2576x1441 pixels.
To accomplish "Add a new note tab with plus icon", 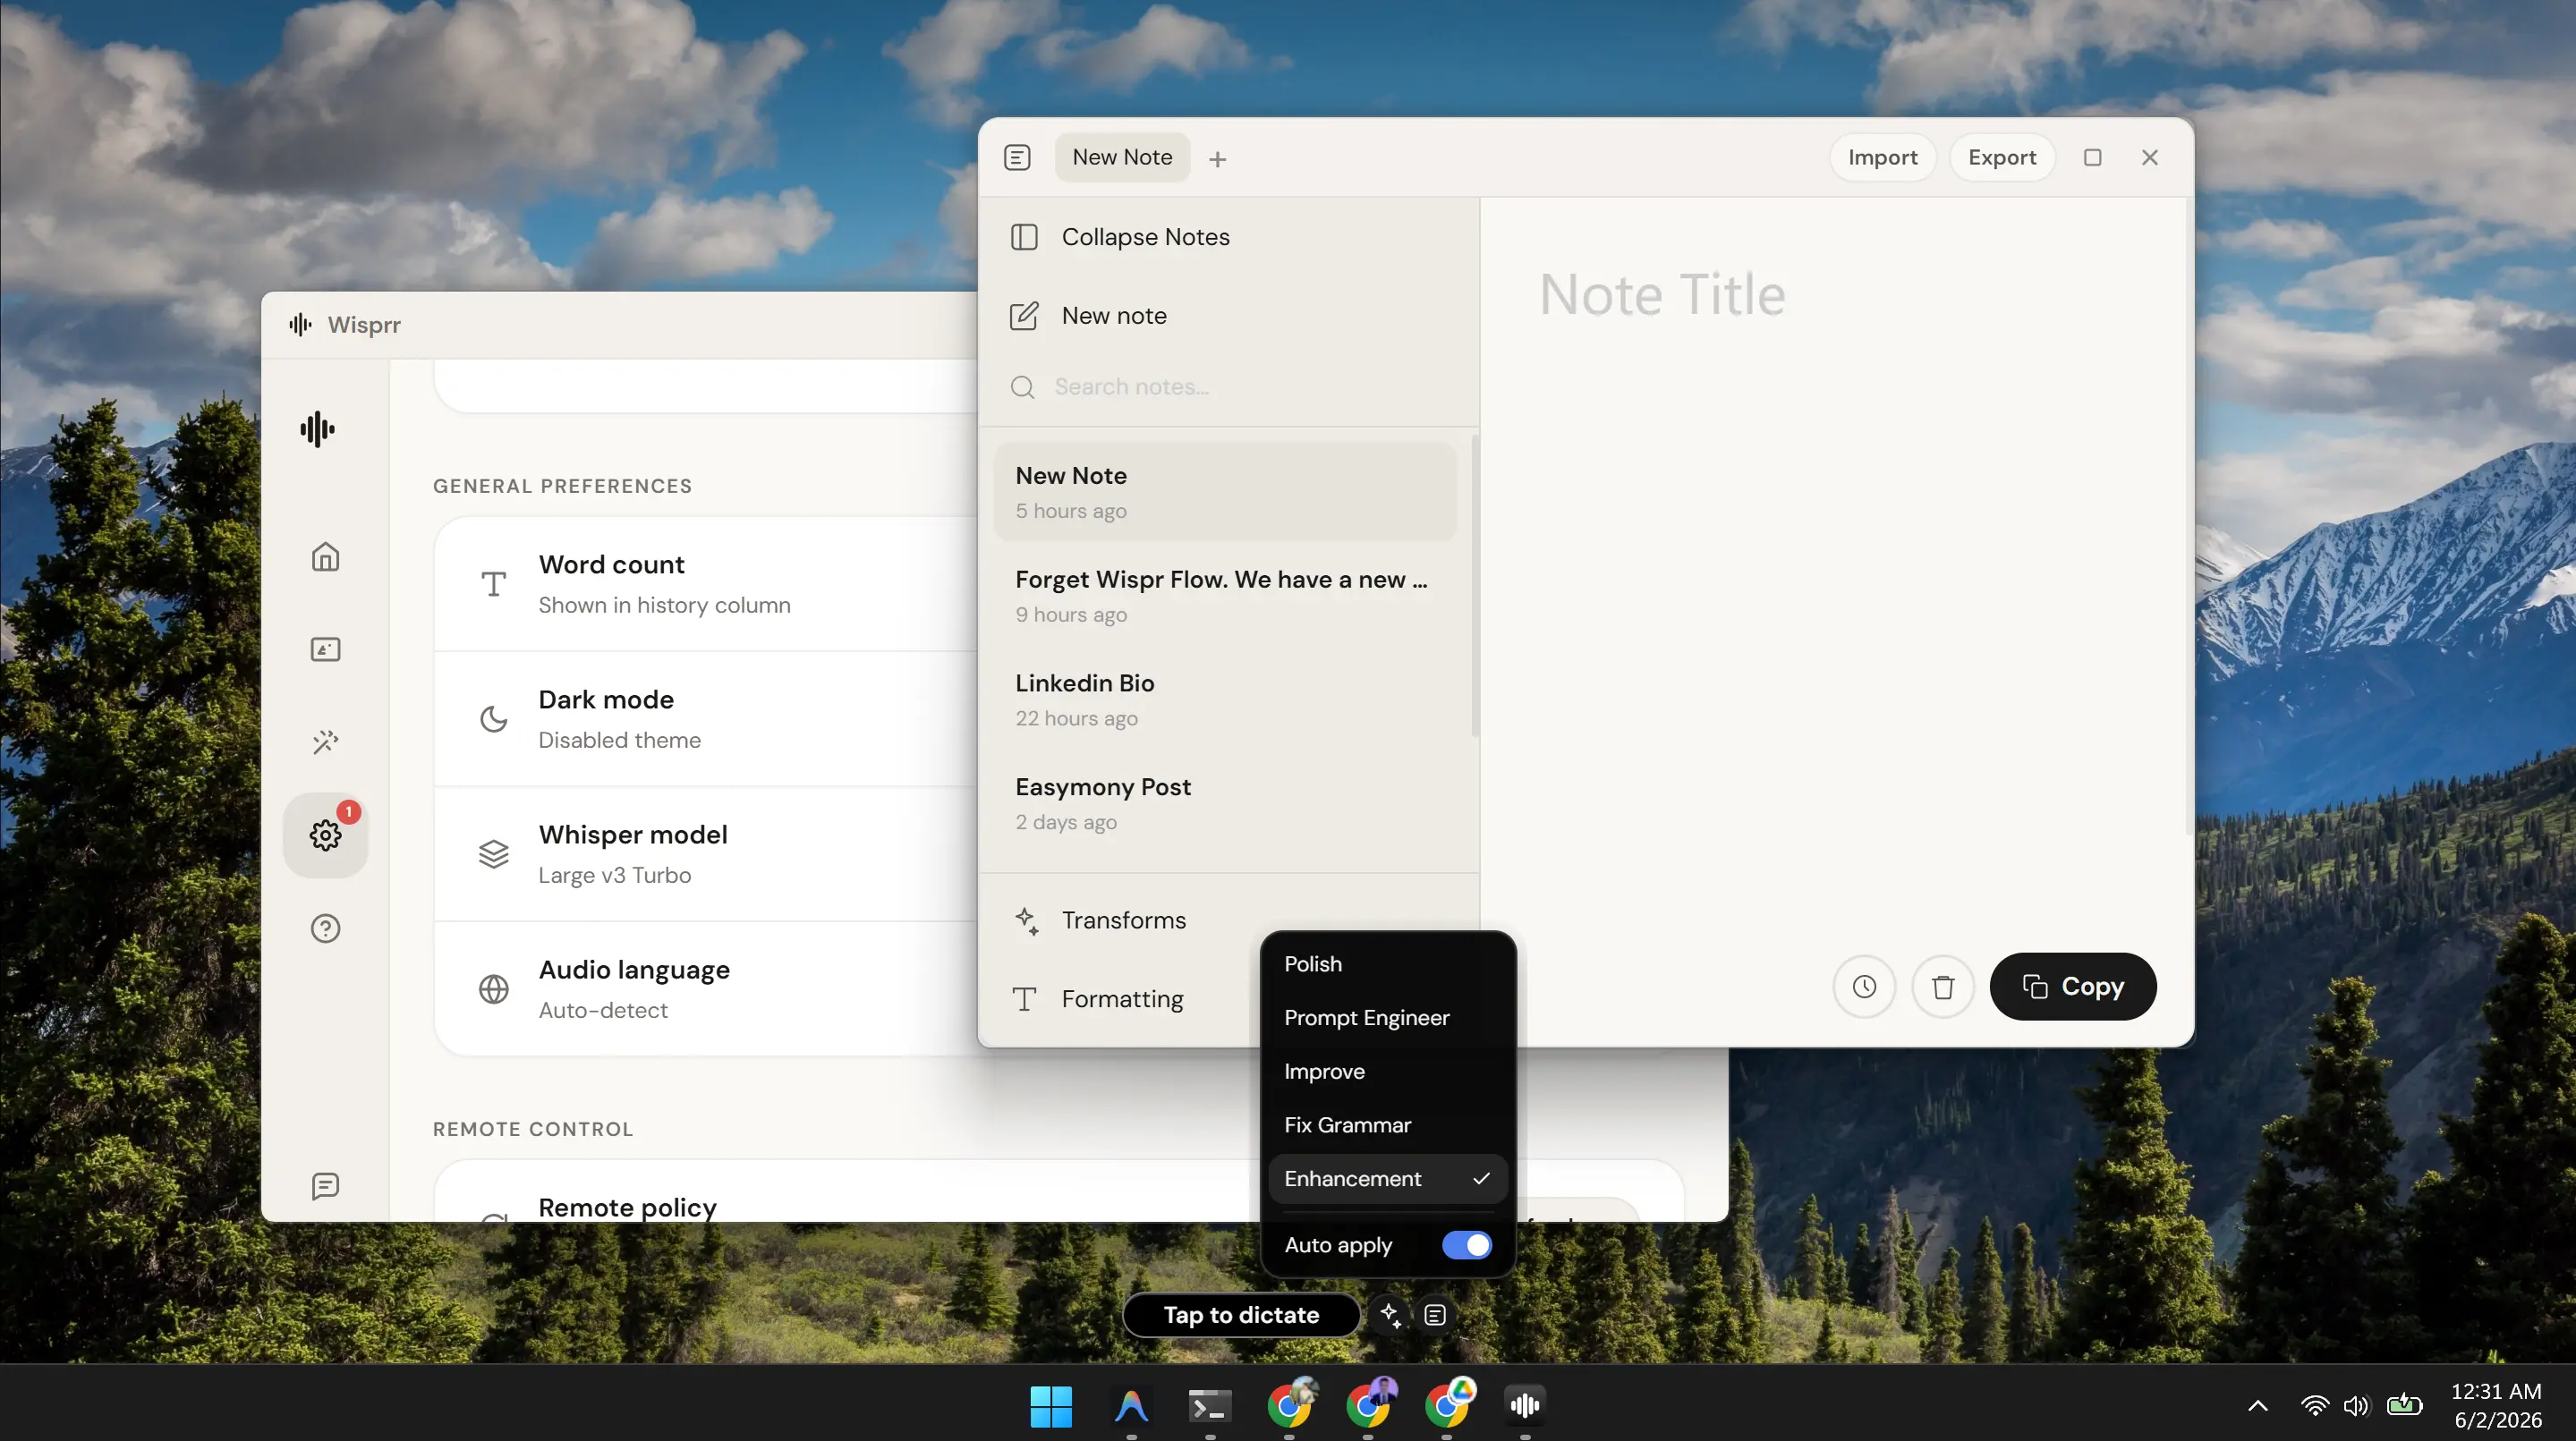I will pos(1217,159).
